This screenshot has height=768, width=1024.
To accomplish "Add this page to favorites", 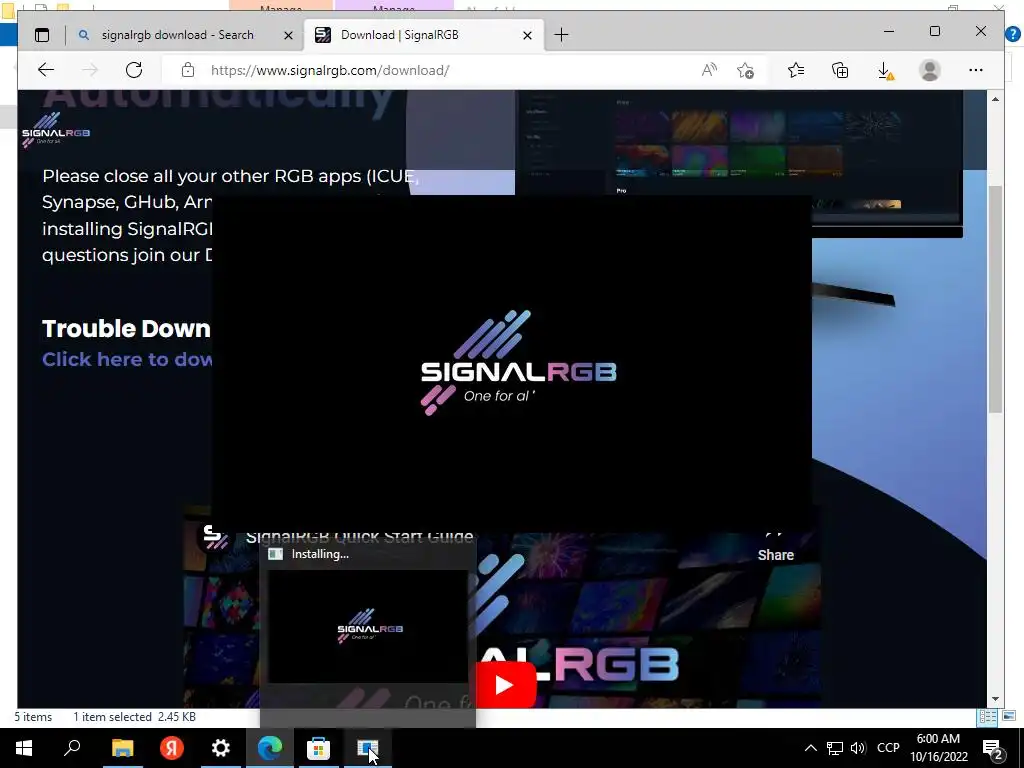I will click(745, 70).
